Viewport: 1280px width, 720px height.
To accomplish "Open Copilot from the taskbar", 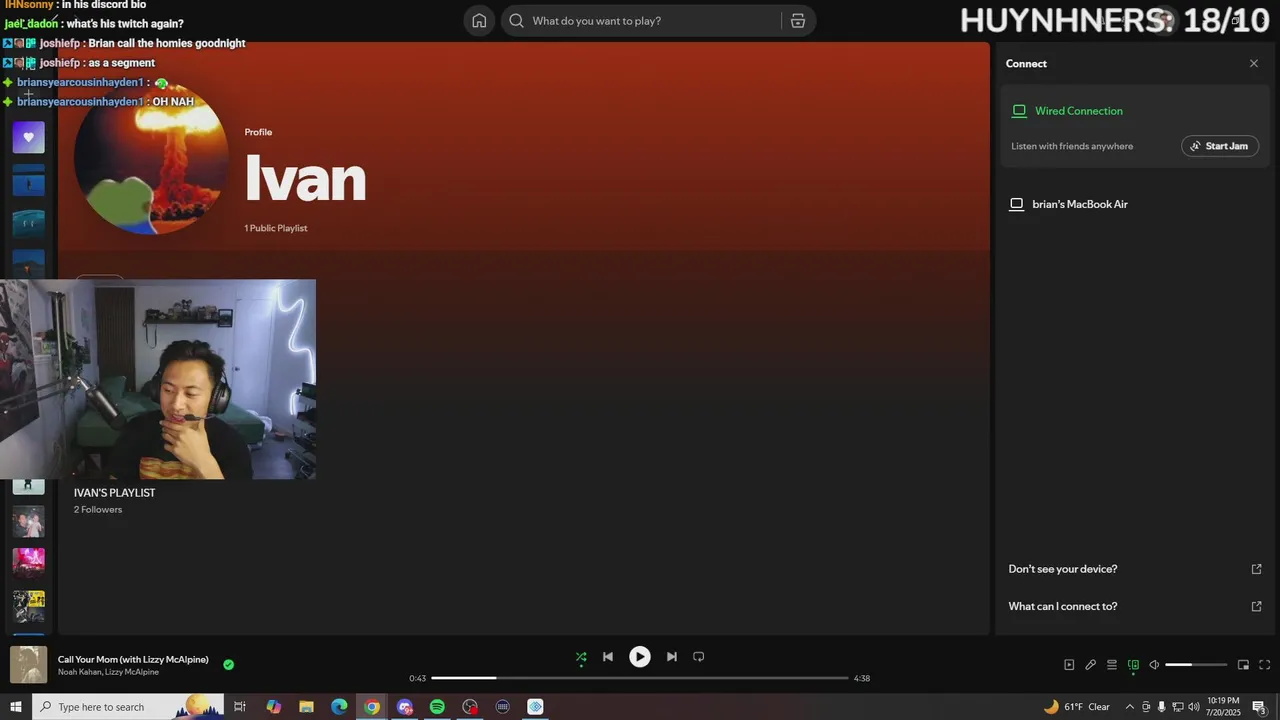I will [x=274, y=707].
